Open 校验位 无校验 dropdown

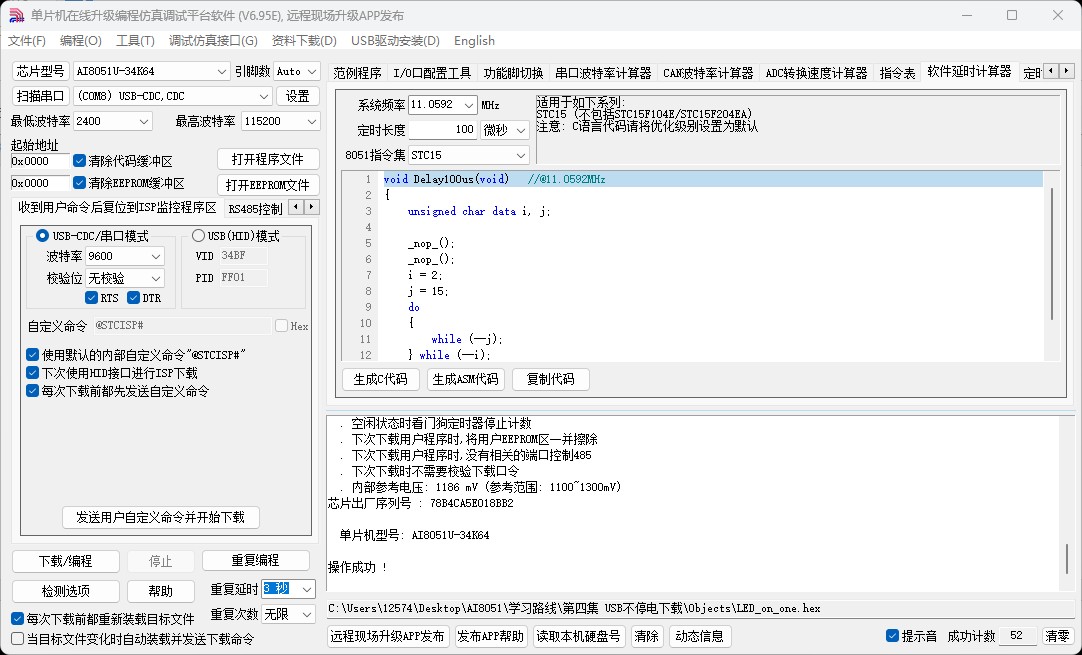[125, 278]
